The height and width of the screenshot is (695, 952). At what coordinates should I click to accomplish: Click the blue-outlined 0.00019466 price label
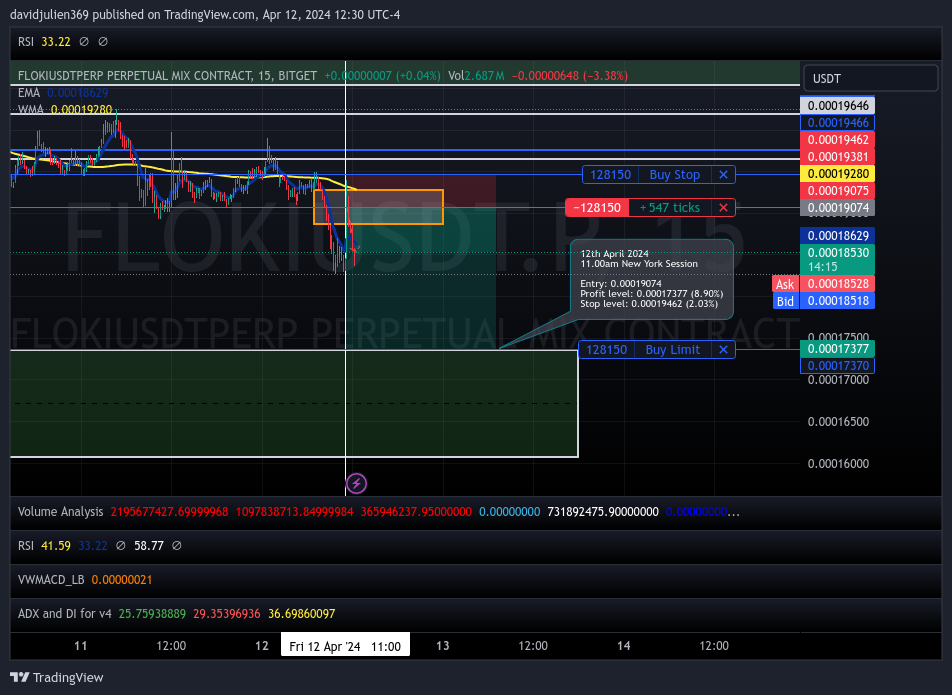point(837,123)
